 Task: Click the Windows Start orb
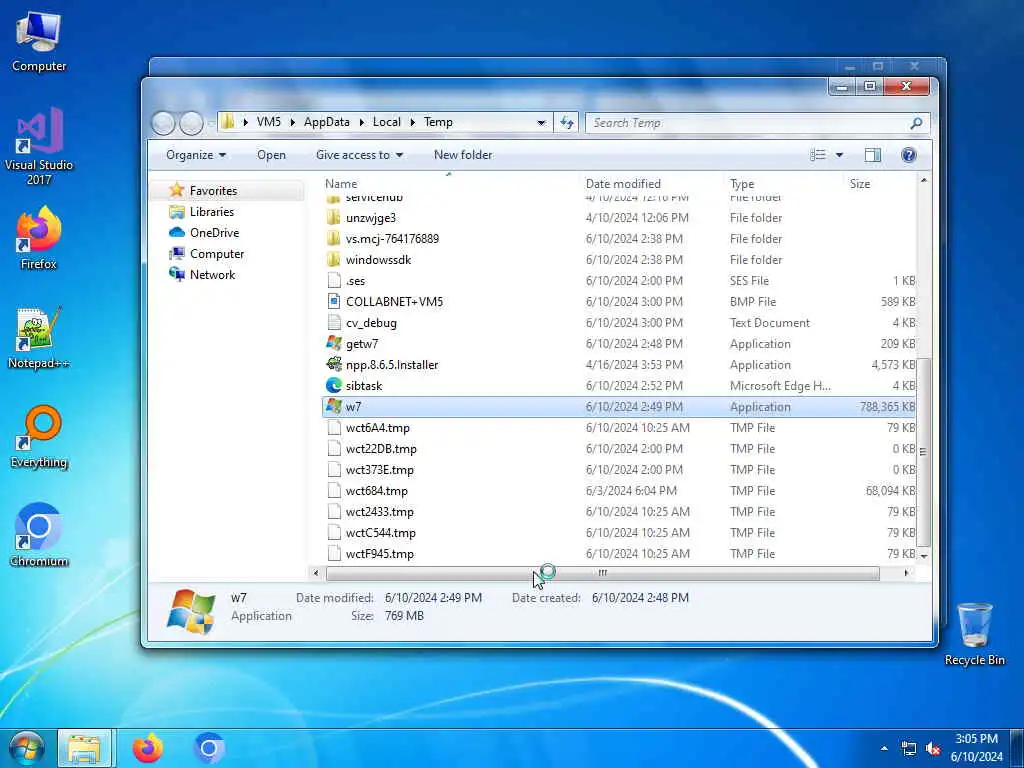[26, 748]
